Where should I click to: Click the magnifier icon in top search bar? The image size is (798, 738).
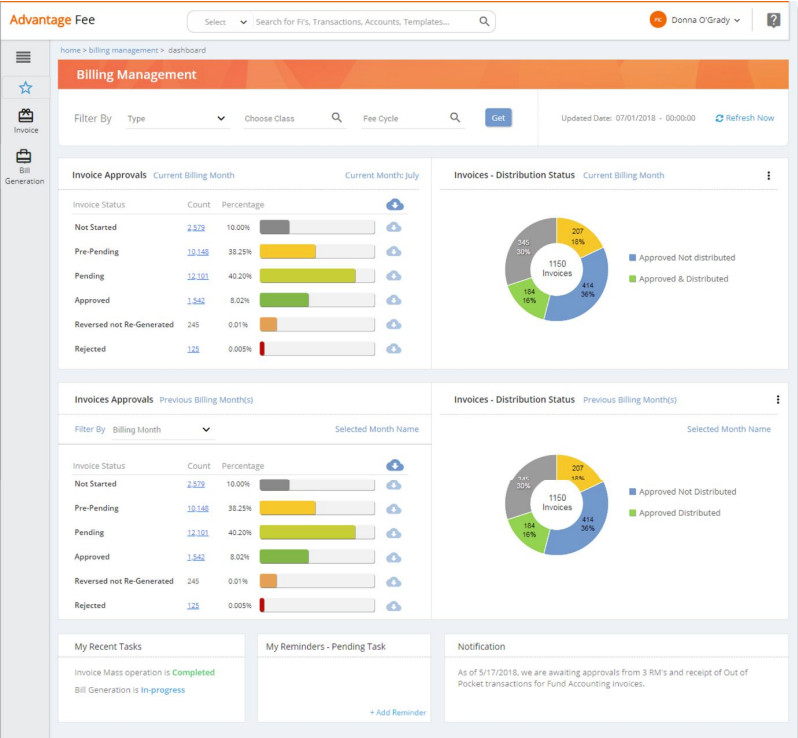click(x=484, y=21)
